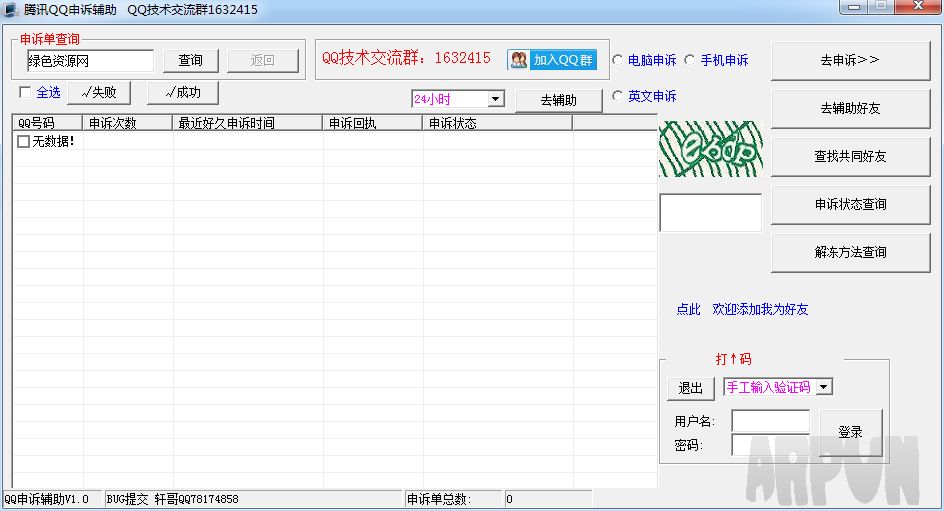
Task: Click the QQ号码 column header
Action: coord(48,123)
